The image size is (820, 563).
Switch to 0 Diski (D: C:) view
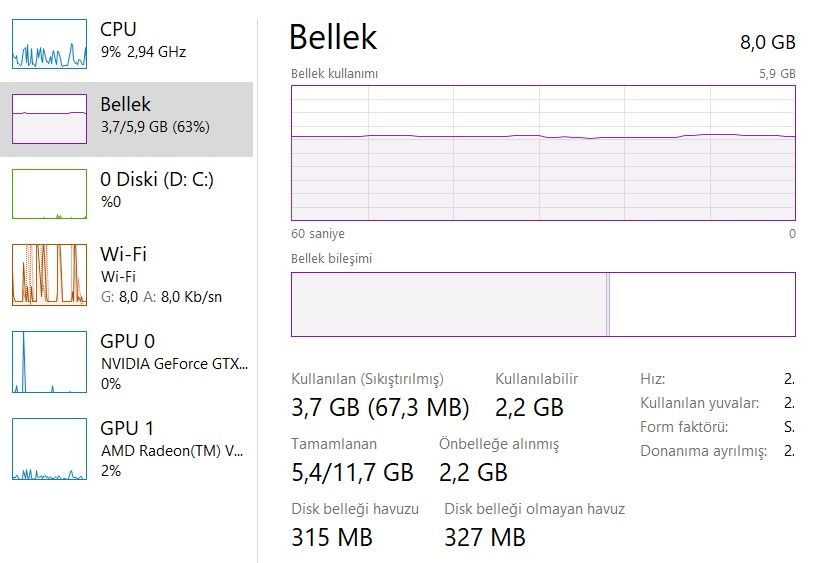157,180
